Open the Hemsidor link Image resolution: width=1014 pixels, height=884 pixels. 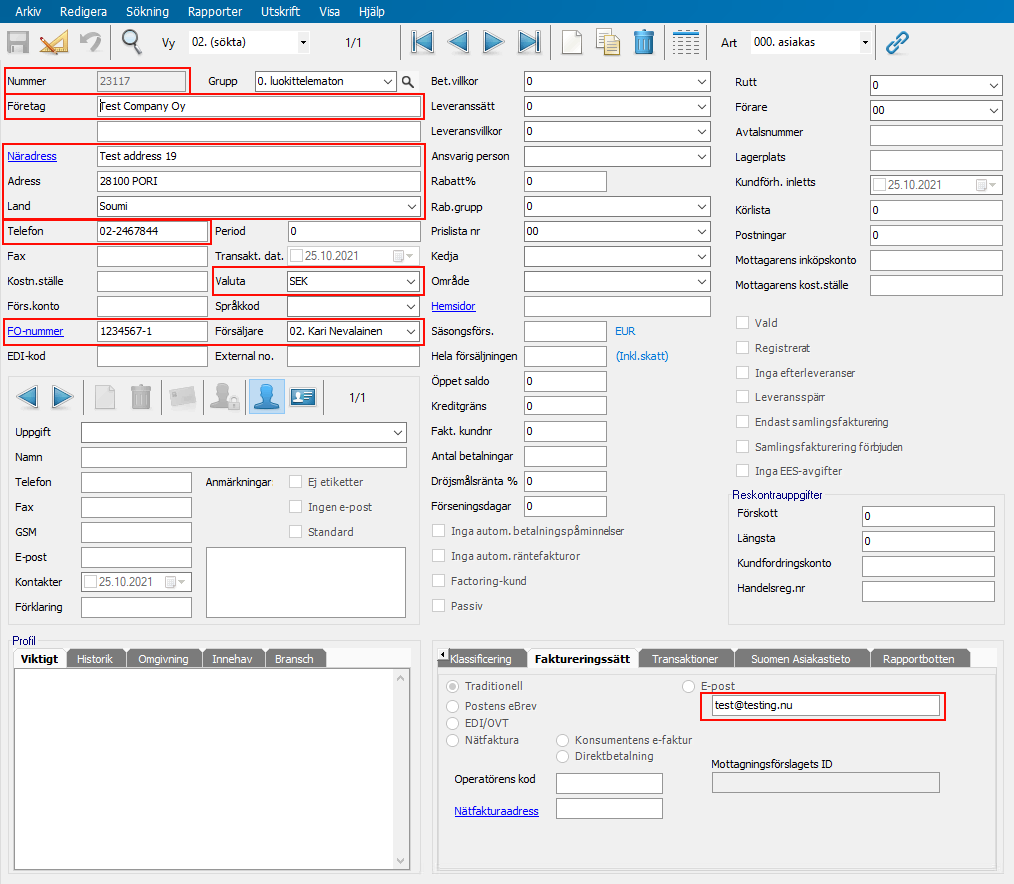[453, 307]
